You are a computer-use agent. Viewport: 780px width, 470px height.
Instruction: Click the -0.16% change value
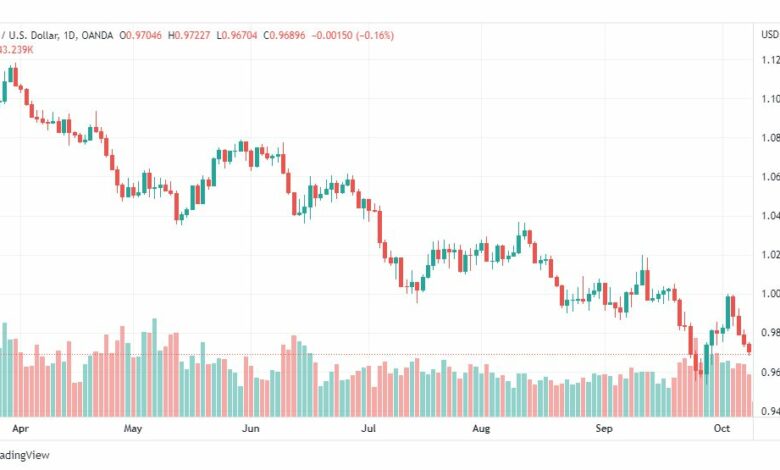374,35
